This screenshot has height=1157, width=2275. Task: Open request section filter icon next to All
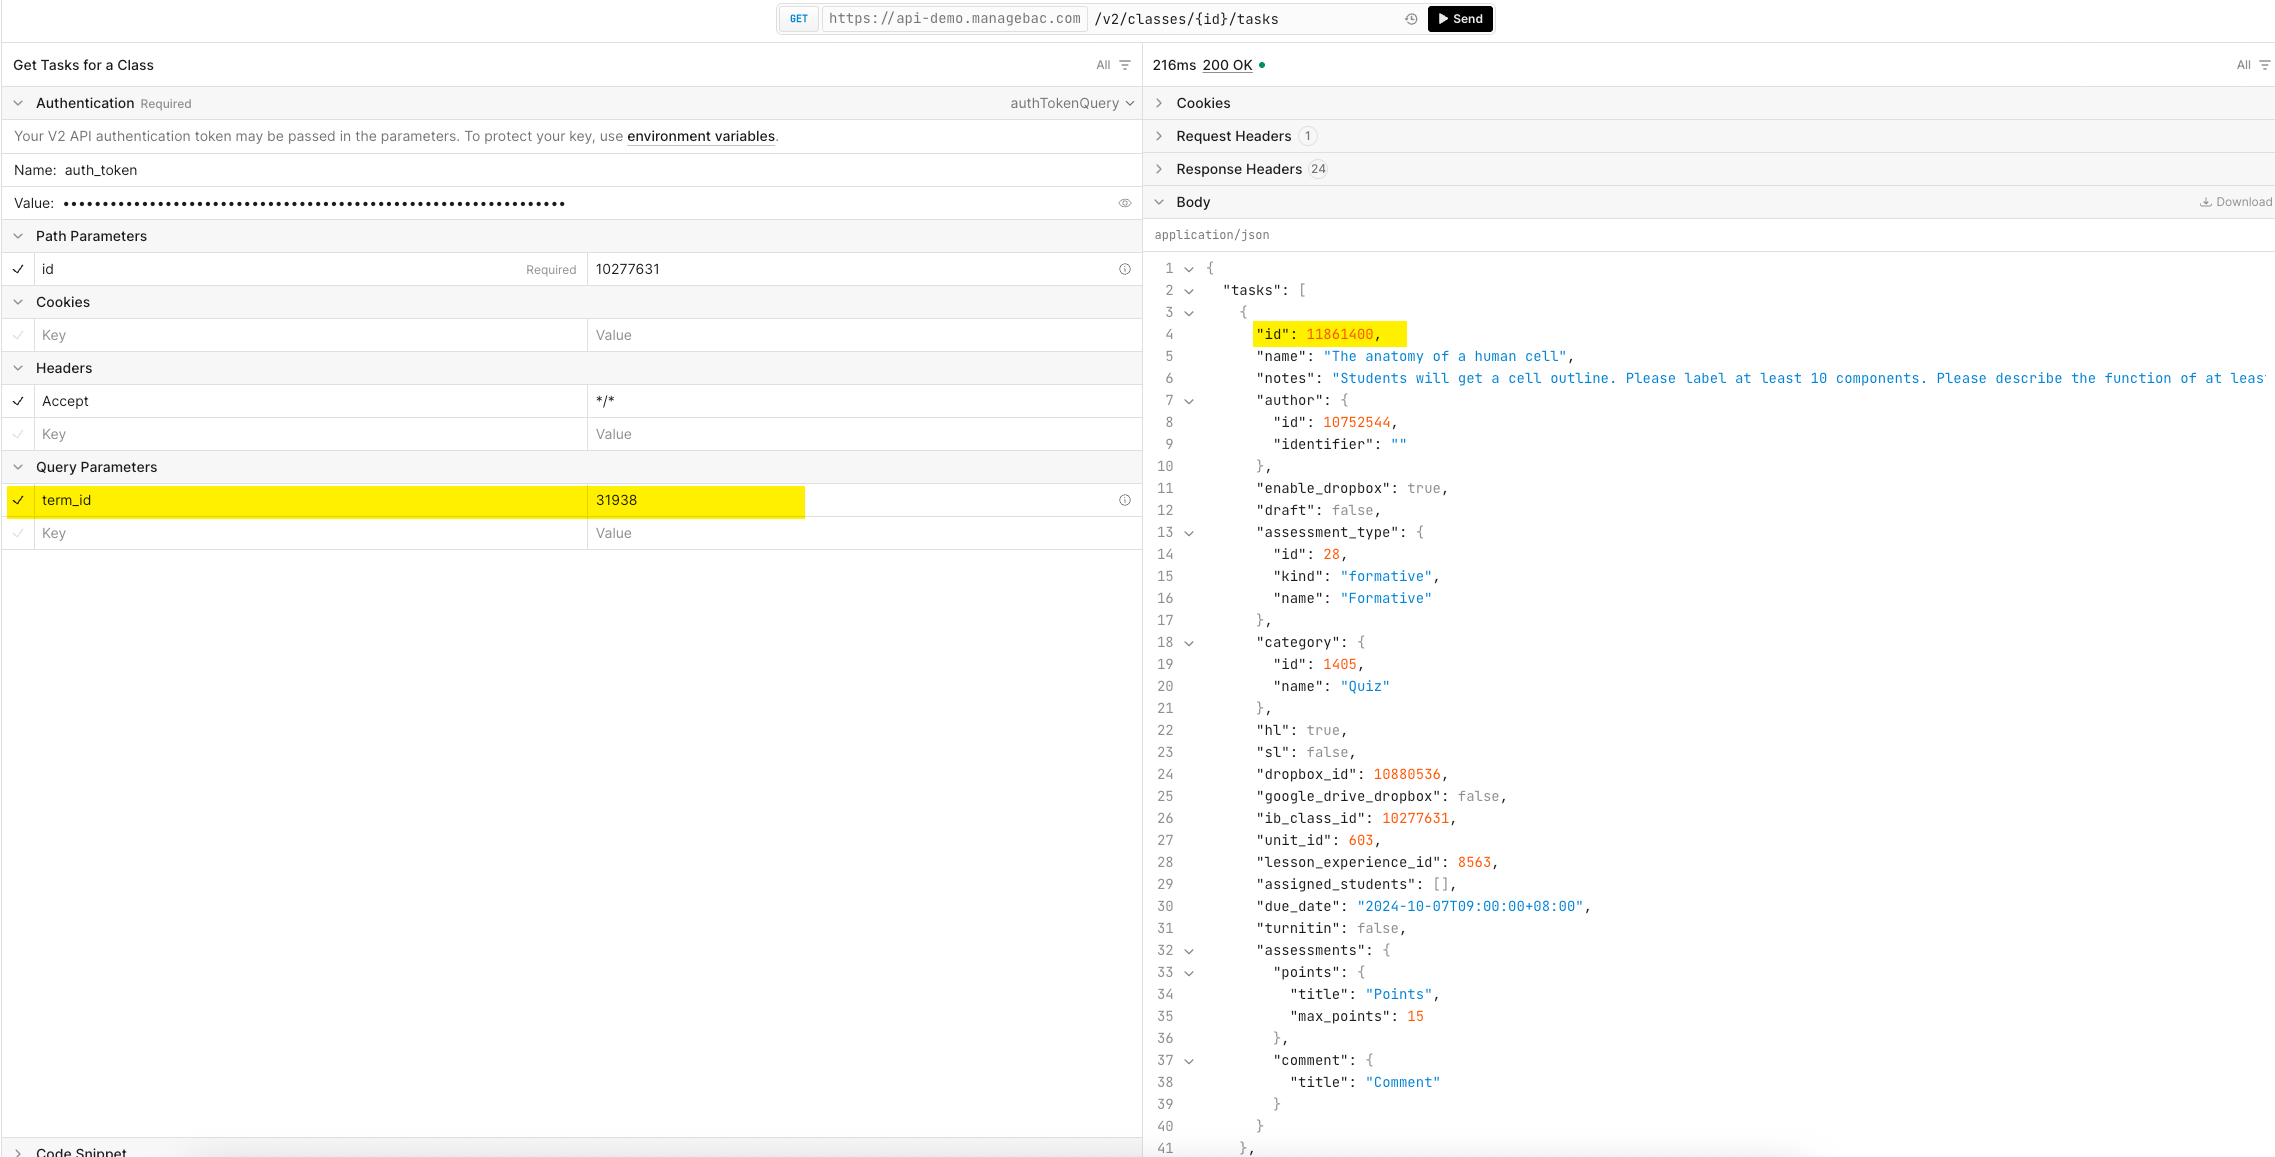click(1125, 65)
